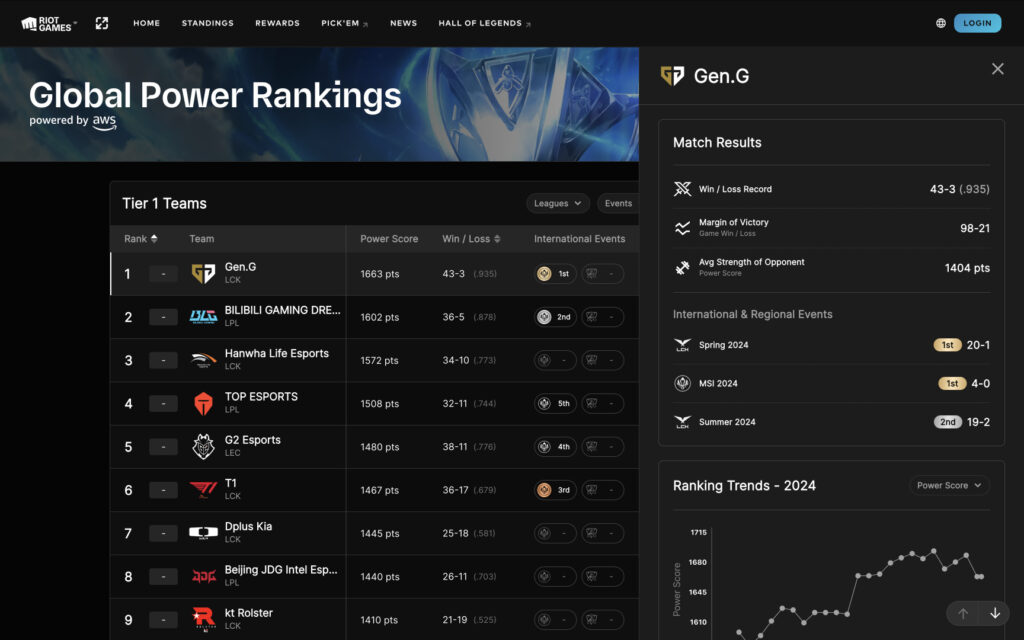Open the Power Score dropdown in Ranking Trends
Image resolution: width=1024 pixels, height=640 pixels.
pyautogui.click(x=948, y=485)
